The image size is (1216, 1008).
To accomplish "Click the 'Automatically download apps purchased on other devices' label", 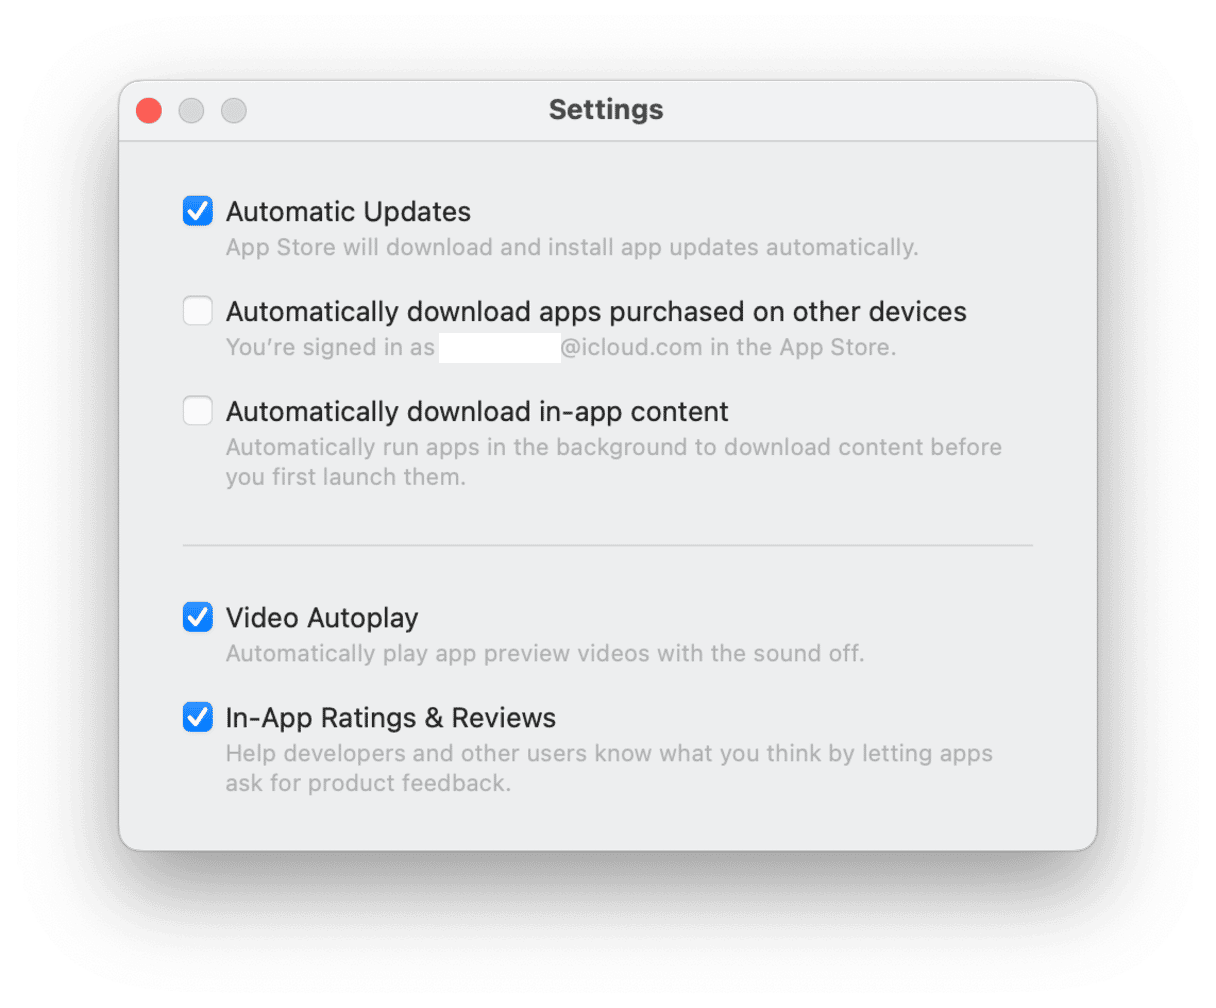I will coord(596,312).
